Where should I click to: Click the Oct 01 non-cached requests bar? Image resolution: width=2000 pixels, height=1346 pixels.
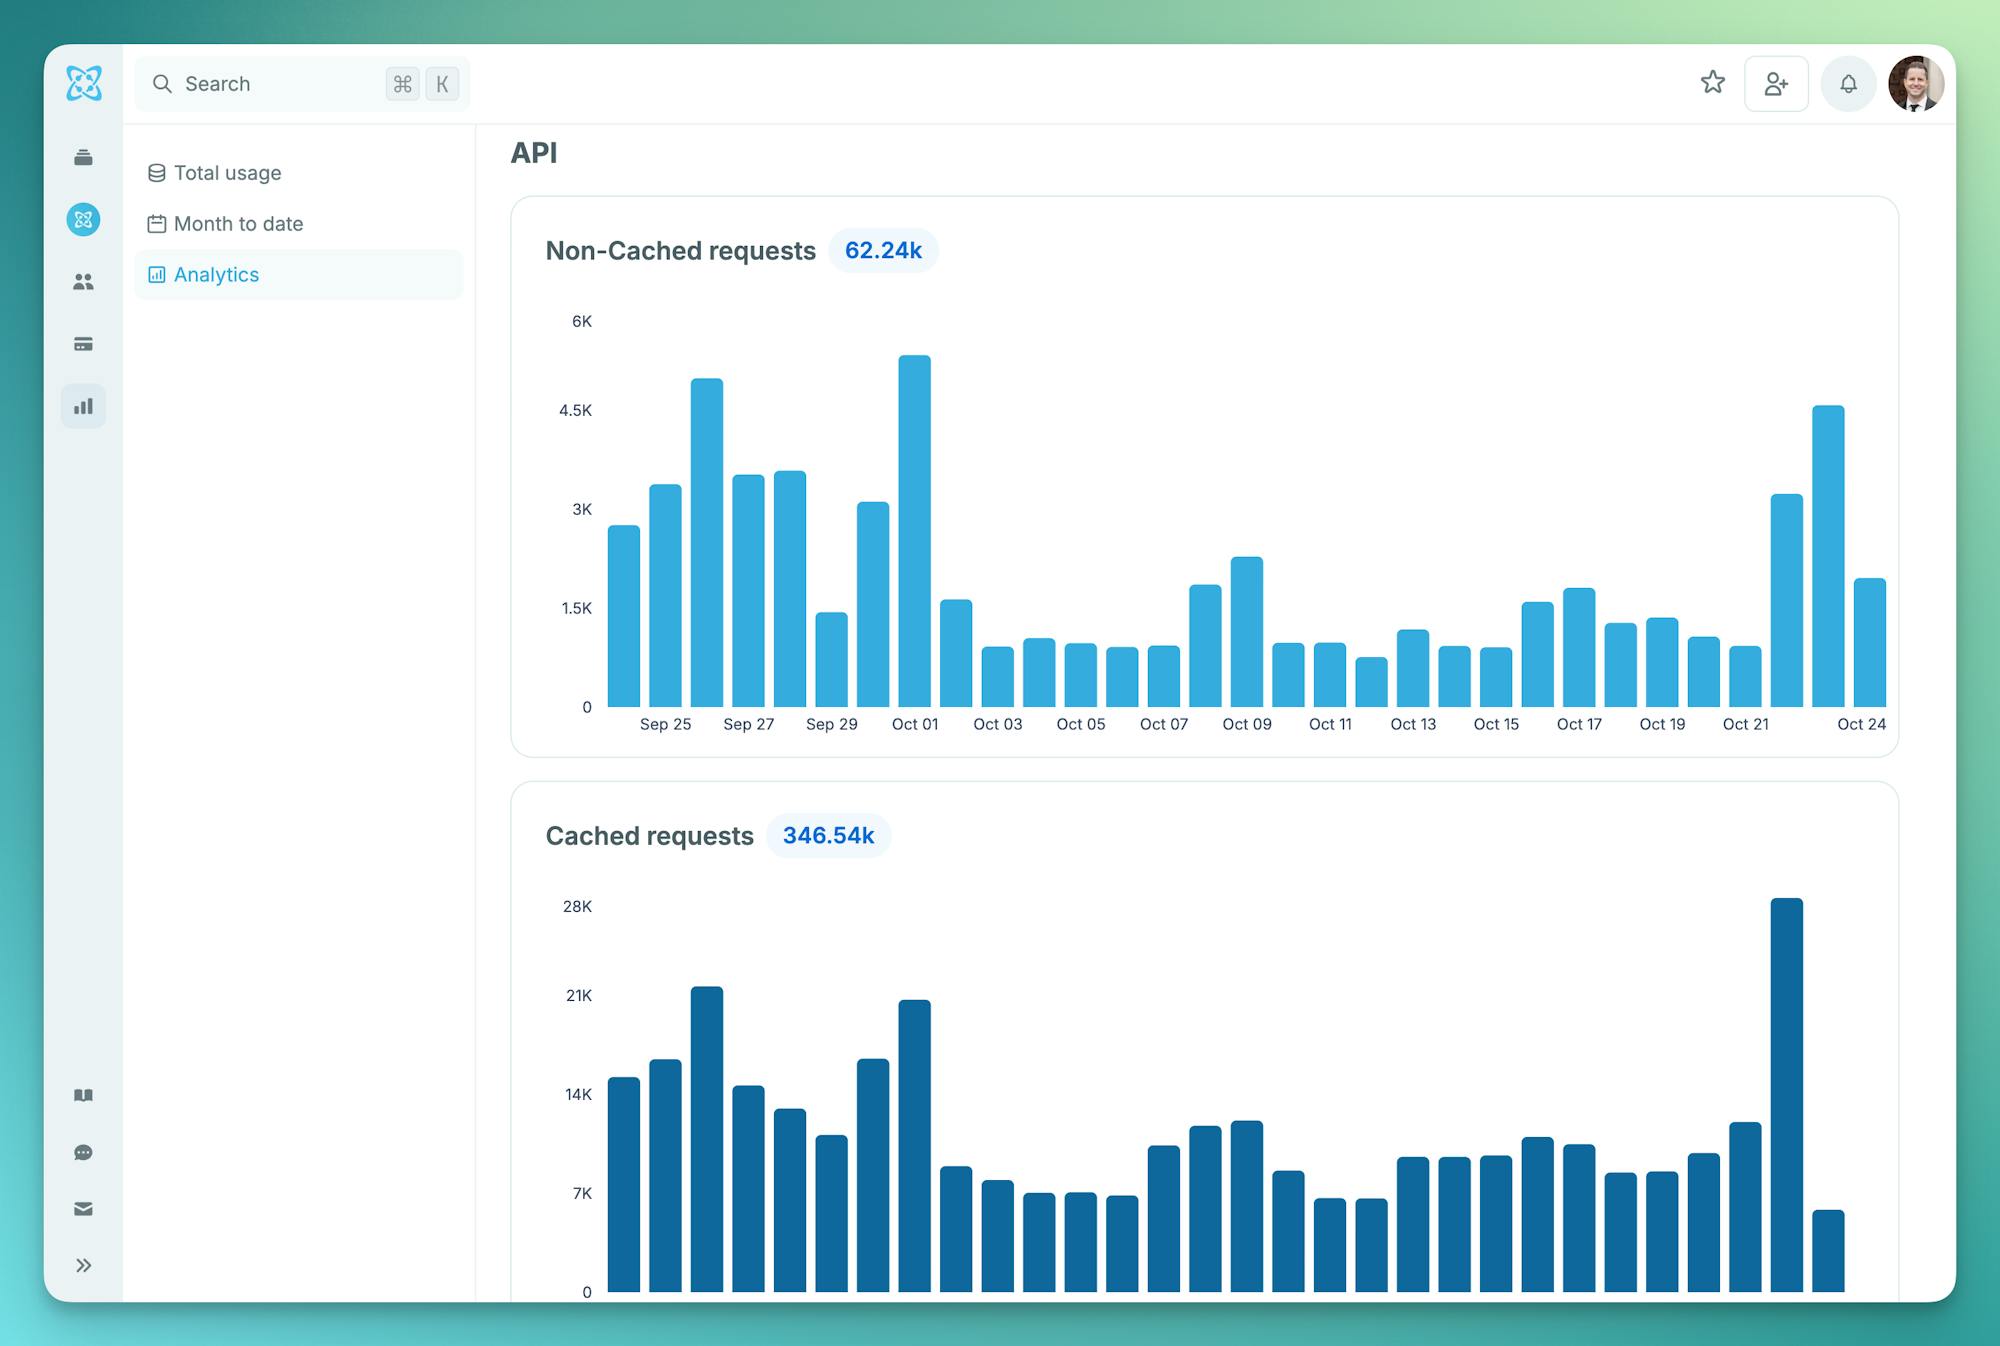[914, 530]
